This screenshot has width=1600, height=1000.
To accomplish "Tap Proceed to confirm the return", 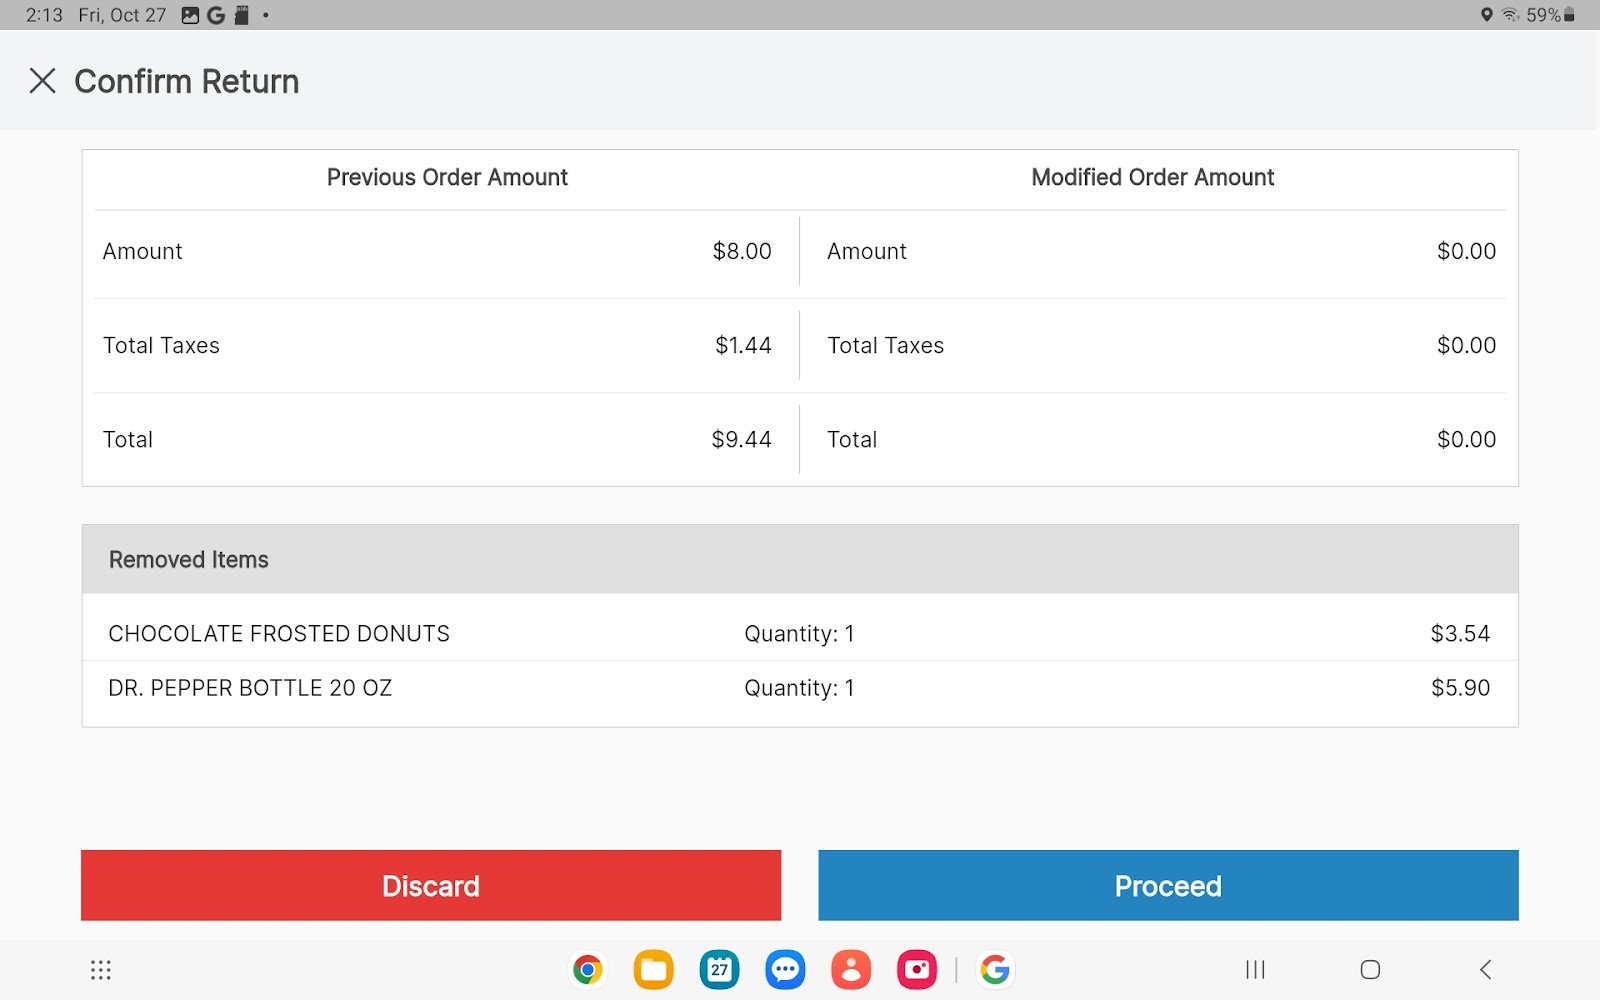I will 1167,885.
